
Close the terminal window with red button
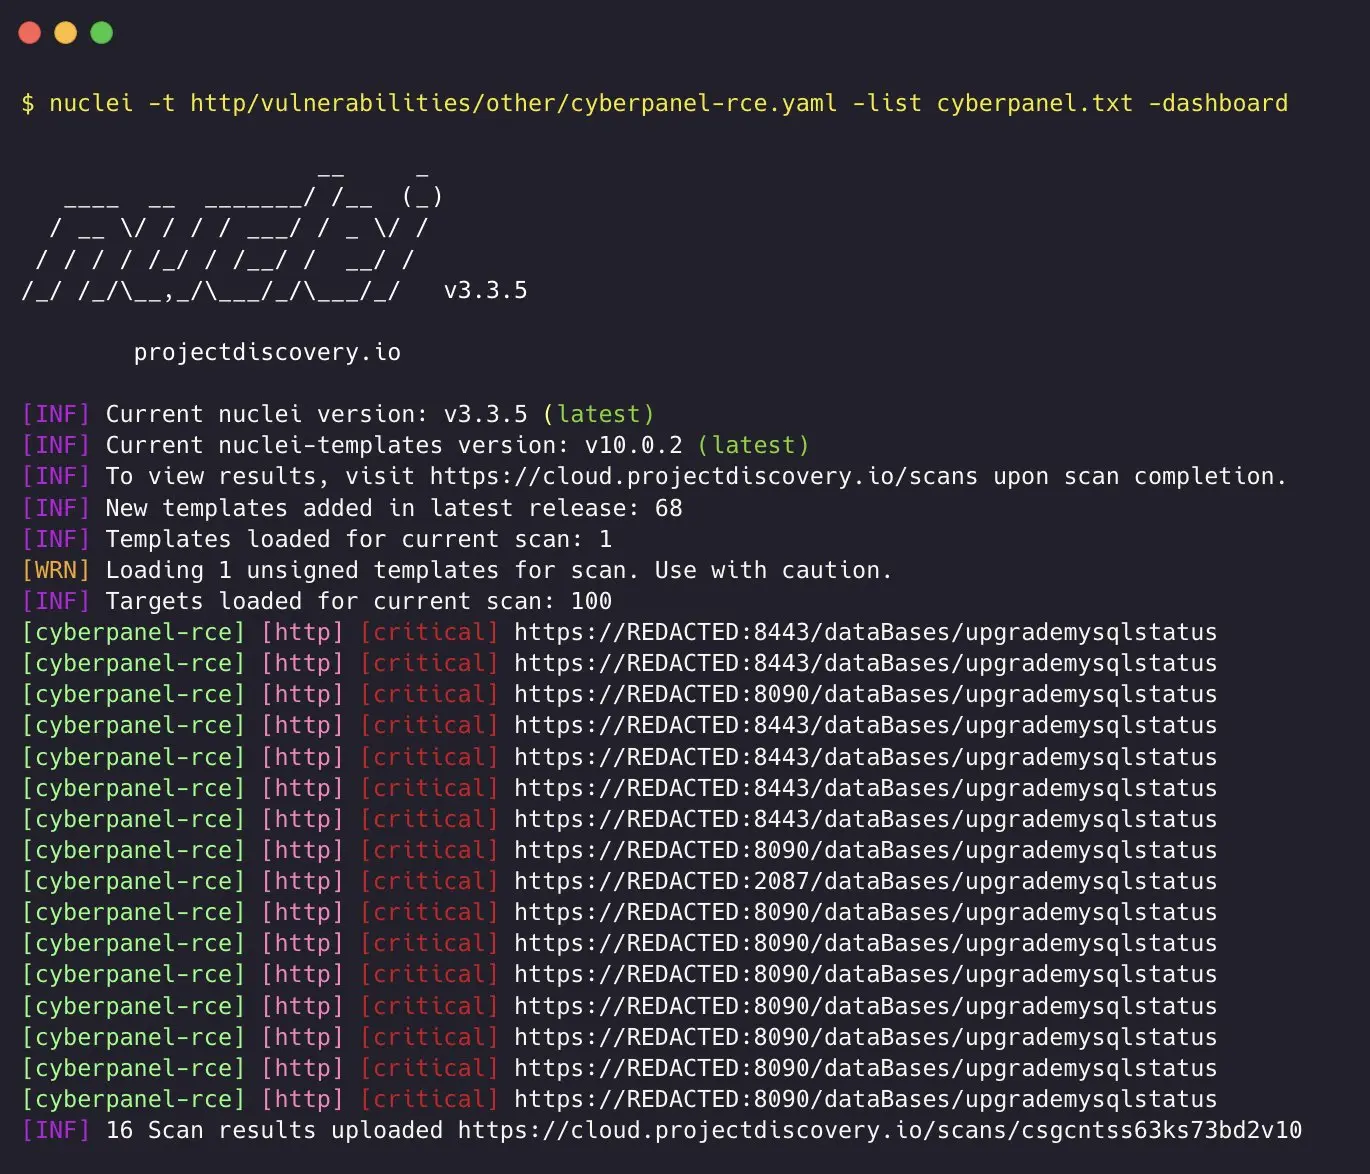[x=30, y=33]
